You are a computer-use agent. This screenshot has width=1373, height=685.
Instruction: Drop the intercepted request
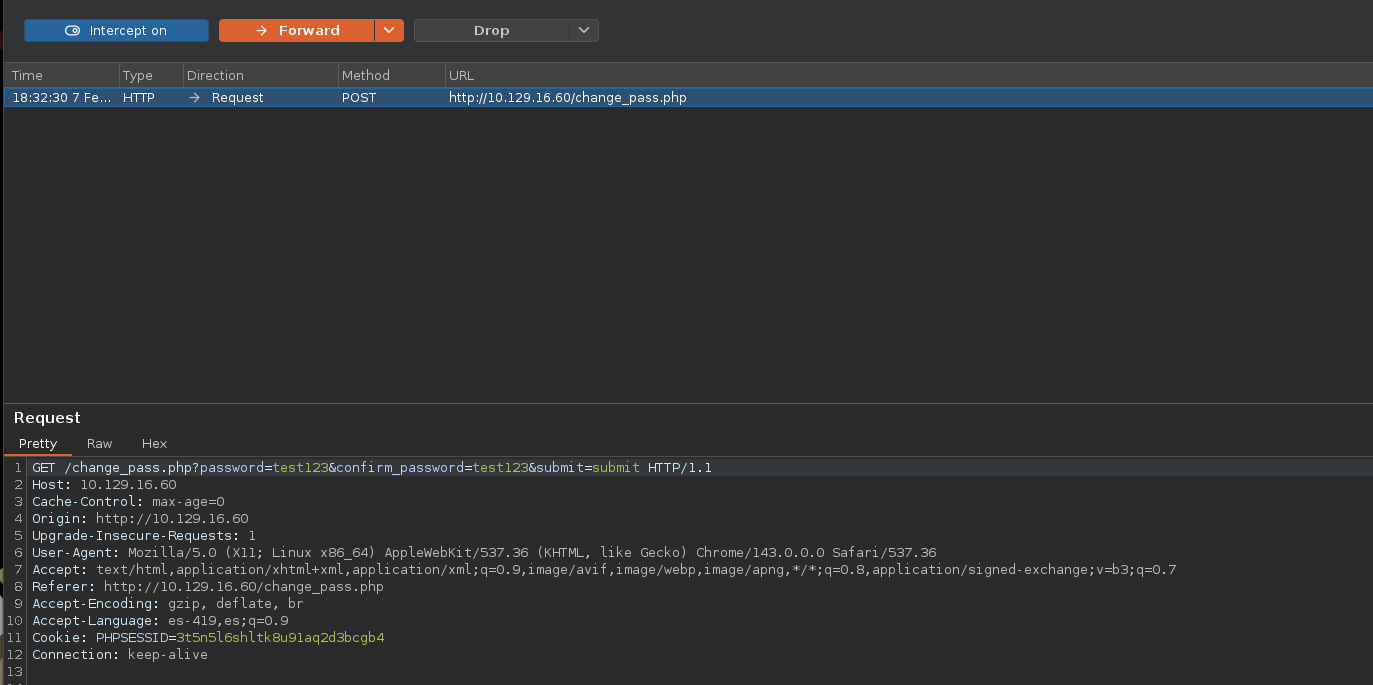click(x=491, y=31)
